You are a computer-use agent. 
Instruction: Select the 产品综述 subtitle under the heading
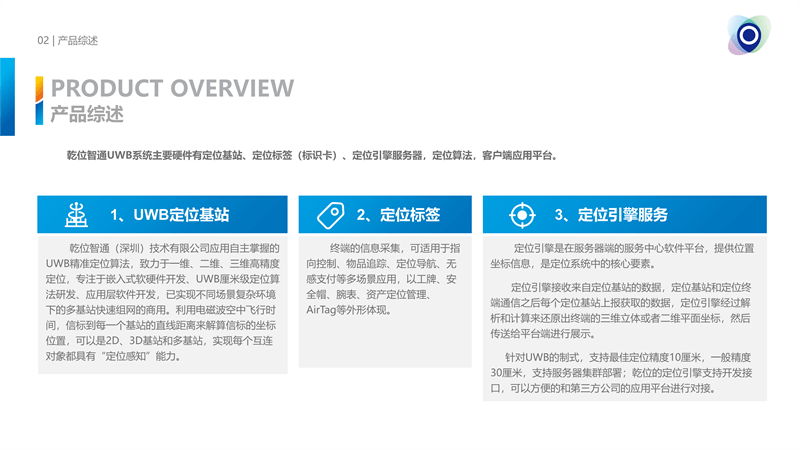87,114
